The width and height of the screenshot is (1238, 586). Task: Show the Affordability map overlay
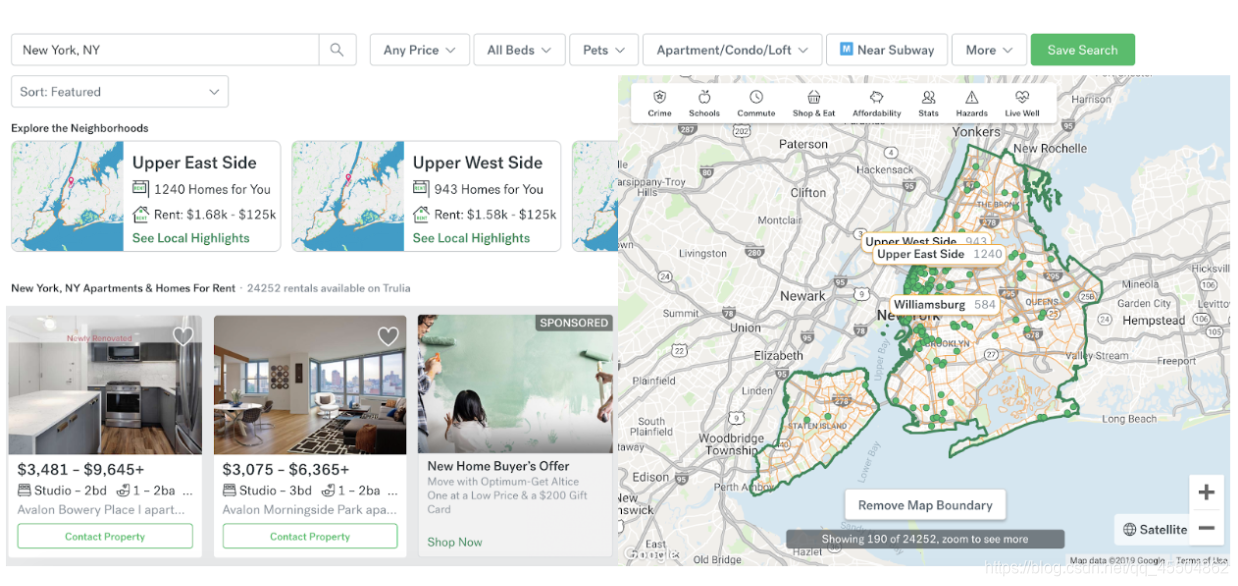click(x=877, y=102)
